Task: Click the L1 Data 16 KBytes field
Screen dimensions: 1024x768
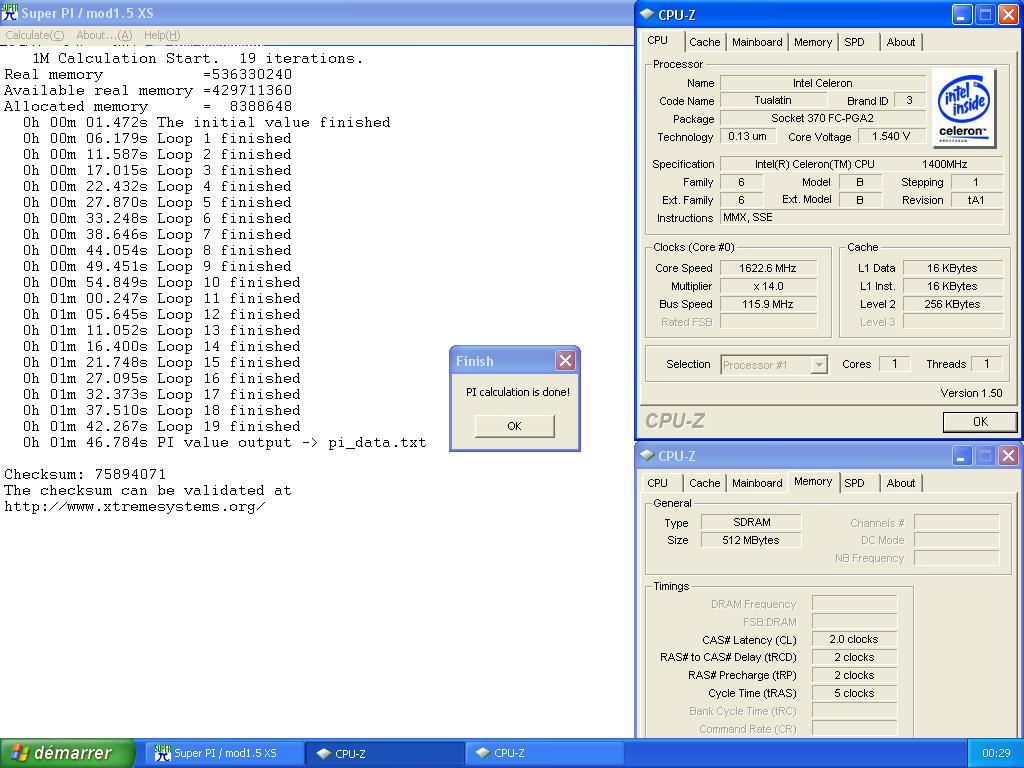Action: click(952, 268)
